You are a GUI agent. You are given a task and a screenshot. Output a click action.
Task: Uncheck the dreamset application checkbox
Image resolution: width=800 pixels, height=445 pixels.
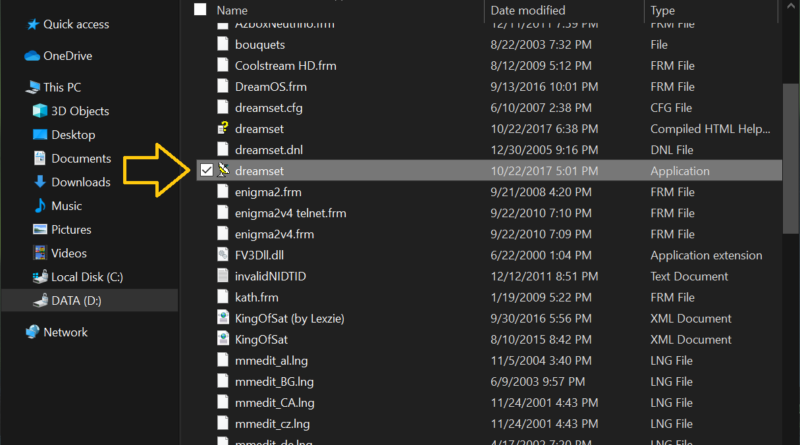pyautogui.click(x=206, y=171)
